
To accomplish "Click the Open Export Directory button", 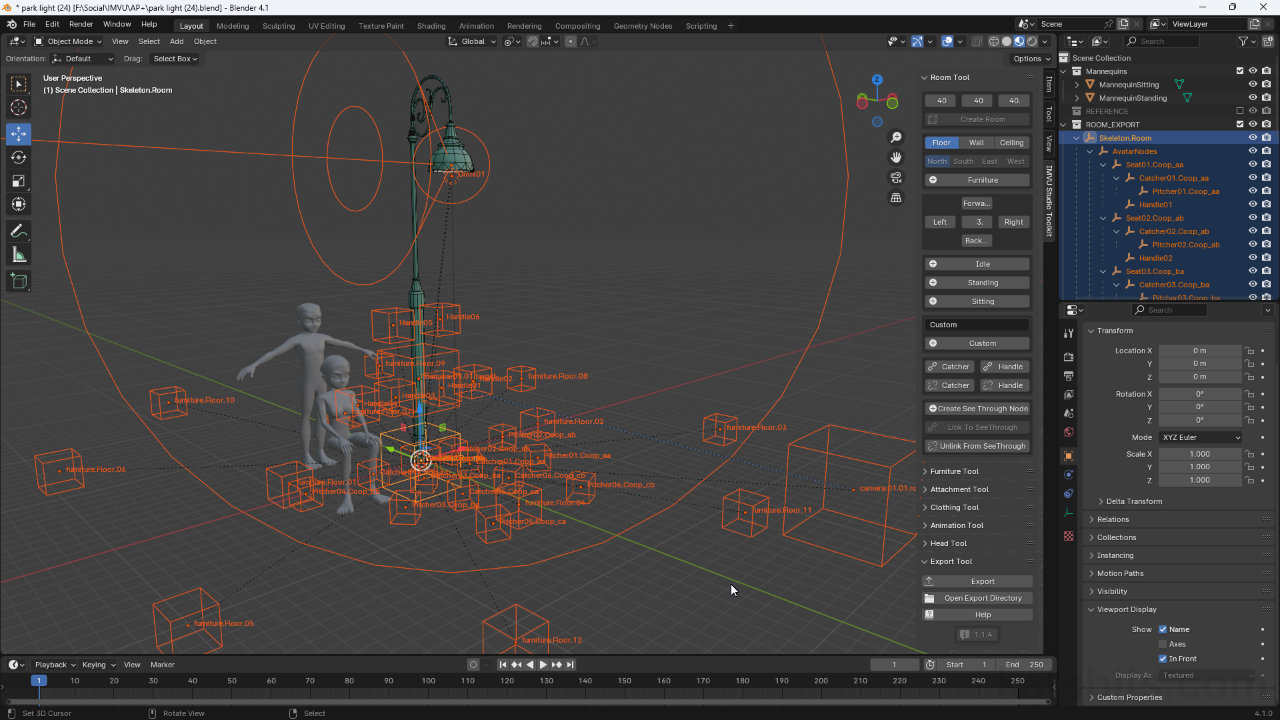I will 982,598.
